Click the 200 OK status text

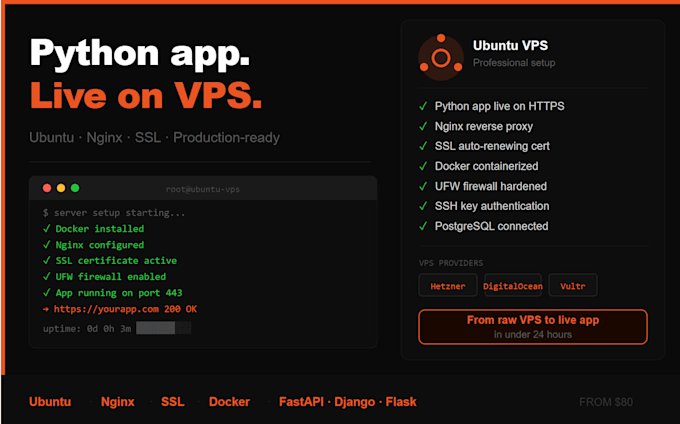point(180,309)
